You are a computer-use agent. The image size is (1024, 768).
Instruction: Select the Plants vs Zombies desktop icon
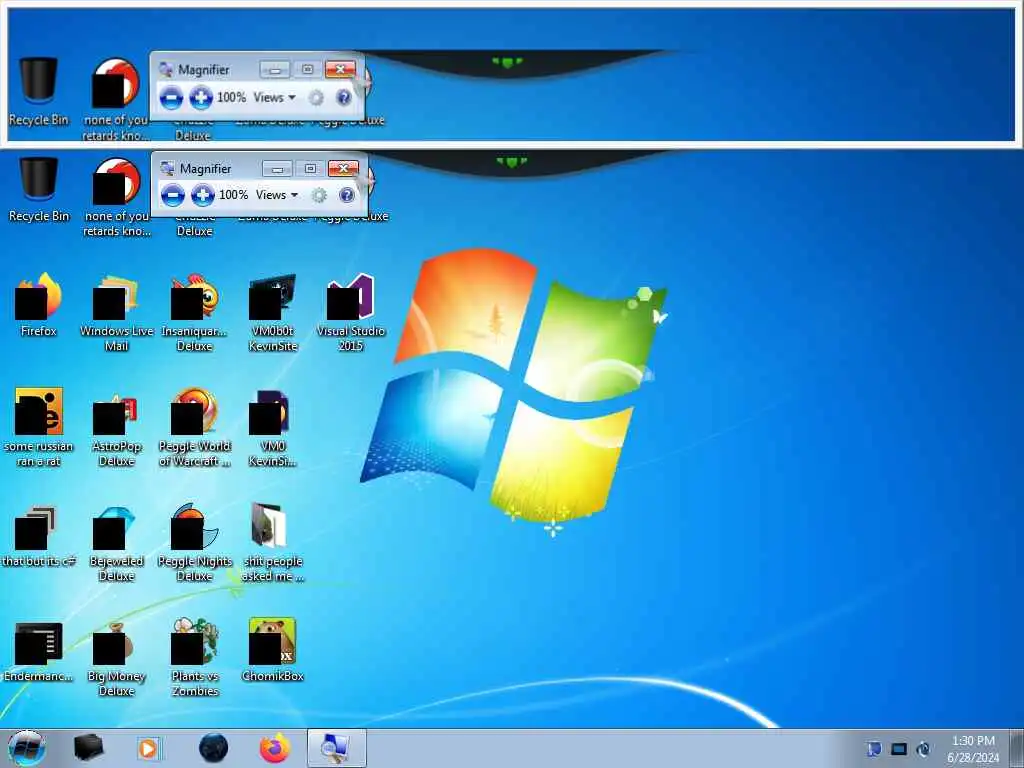[x=195, y=657]
